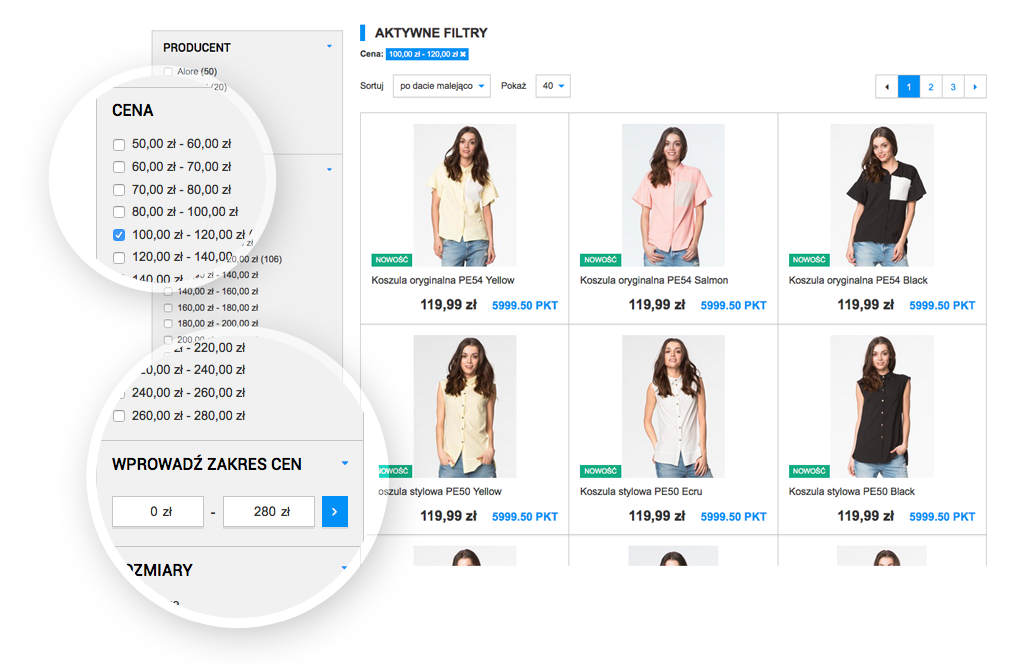
Task: Go to page 2 of results
Action: [931, 86]
